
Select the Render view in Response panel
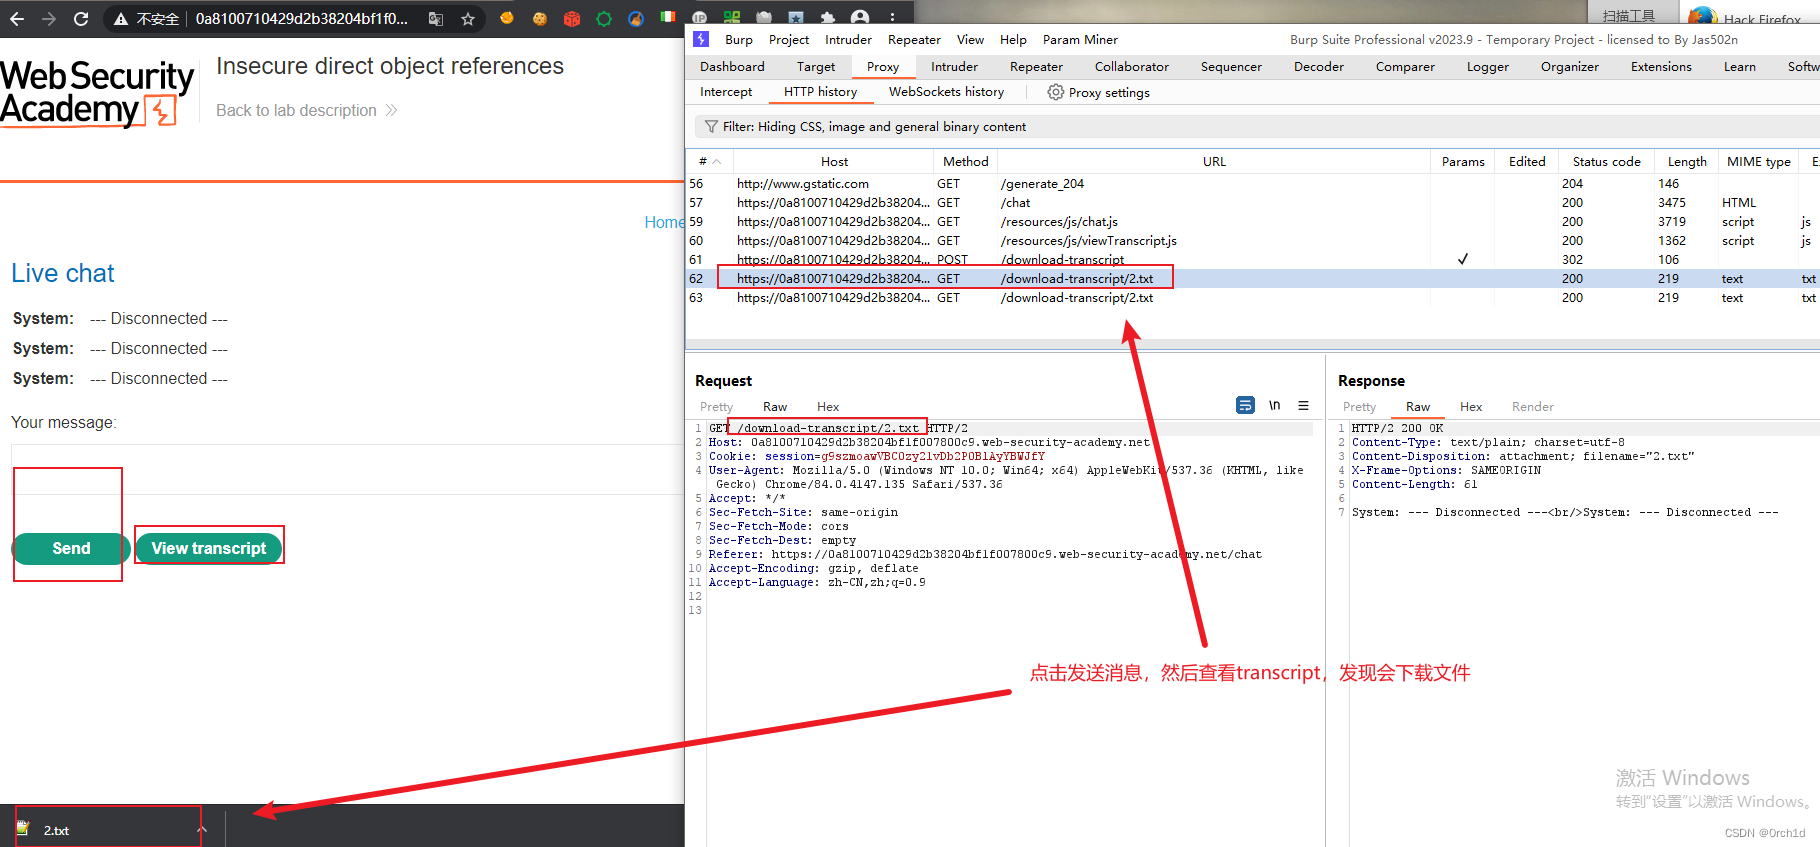pyautogui.click(x=1532, y=407)
